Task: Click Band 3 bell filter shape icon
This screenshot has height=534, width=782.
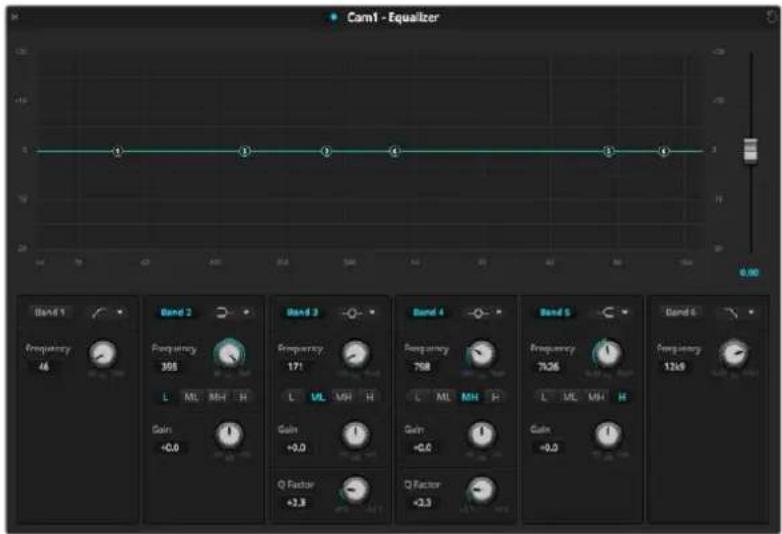Action: (352, 313)
